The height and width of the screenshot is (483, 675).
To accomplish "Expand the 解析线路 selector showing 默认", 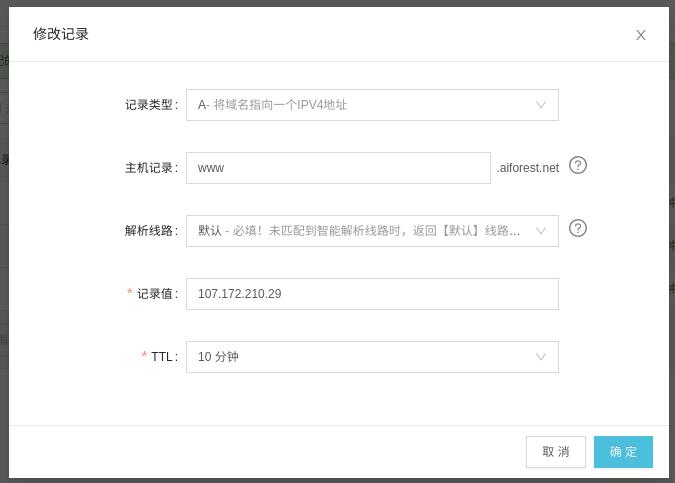I will pos(360,231).
